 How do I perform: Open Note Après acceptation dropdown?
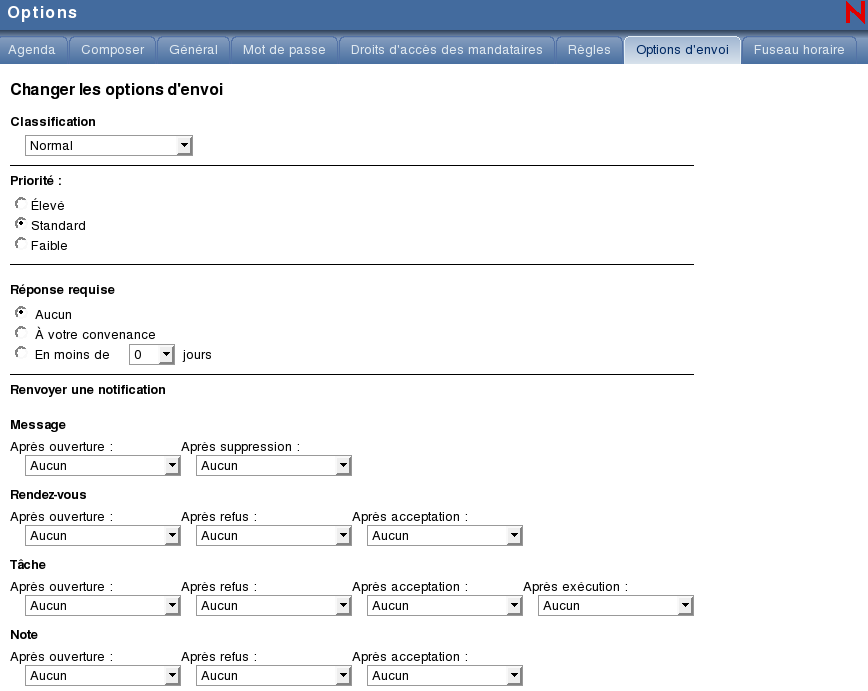(445, 675)
